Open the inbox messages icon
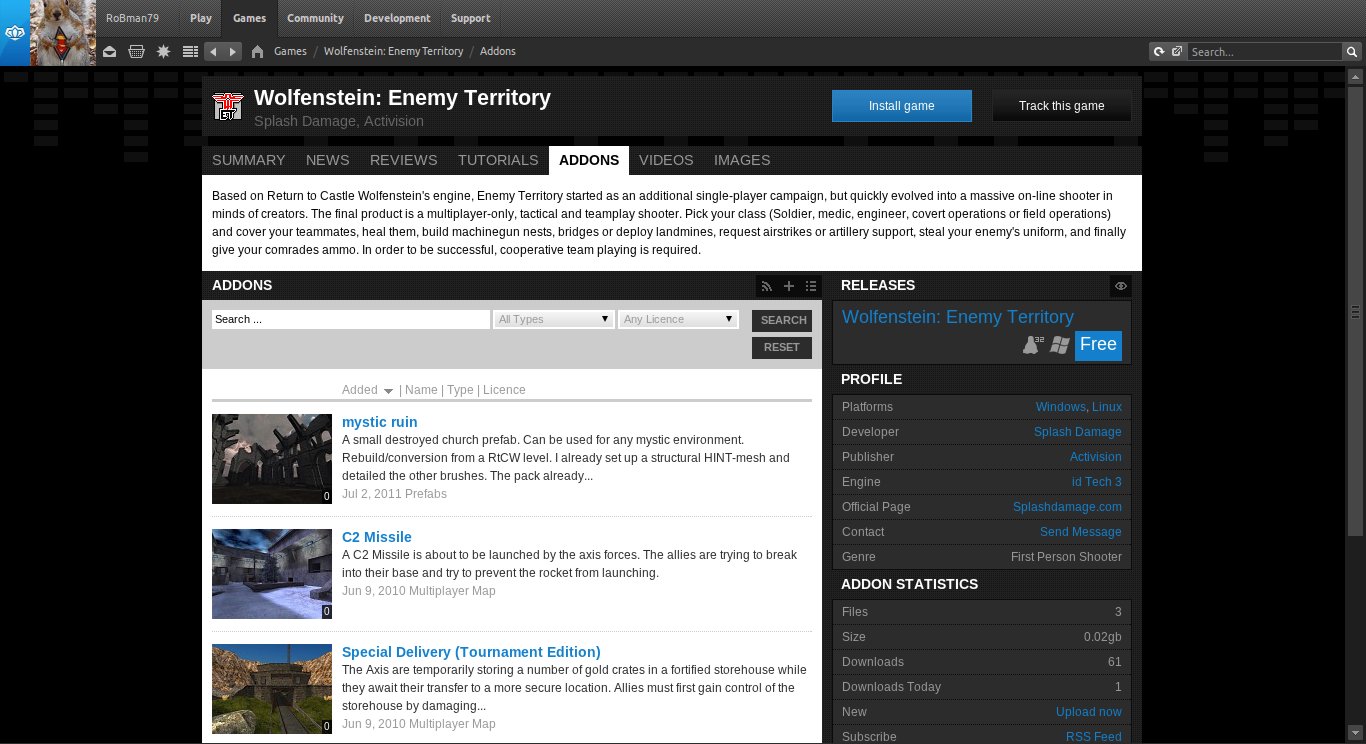The image size is (1366, 744). [110, 52]
